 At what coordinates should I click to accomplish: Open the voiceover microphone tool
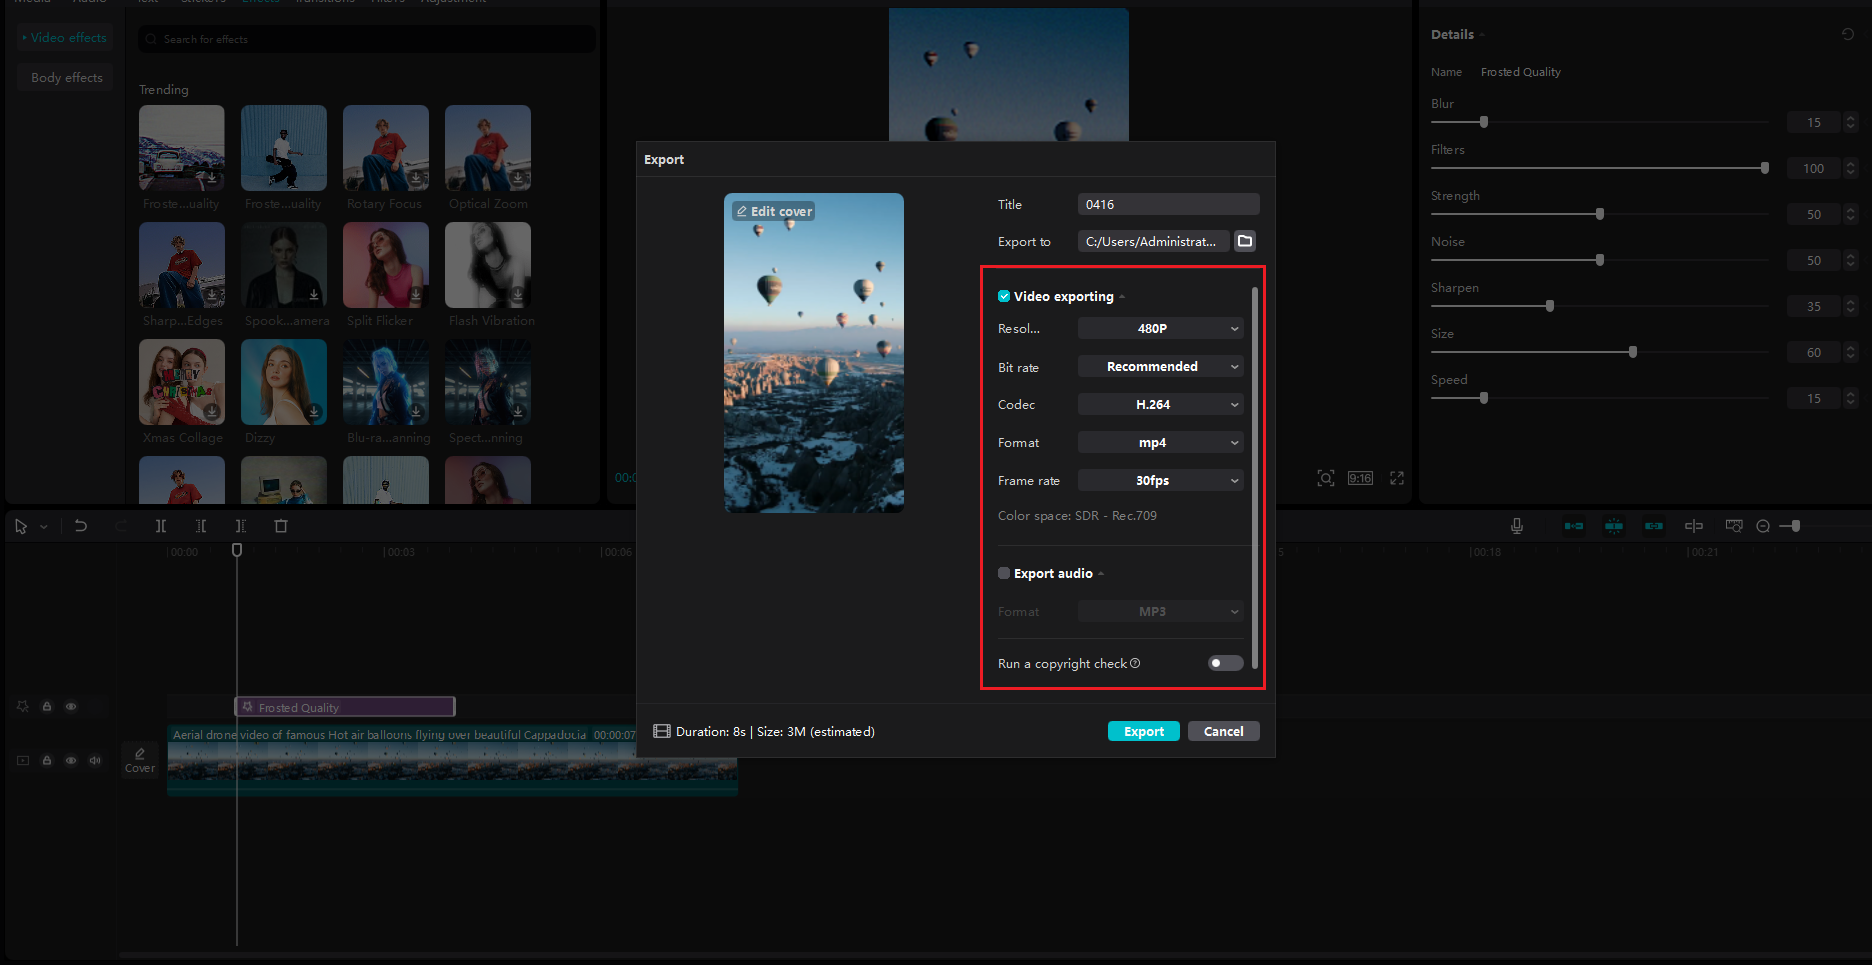coord(1516,525)
